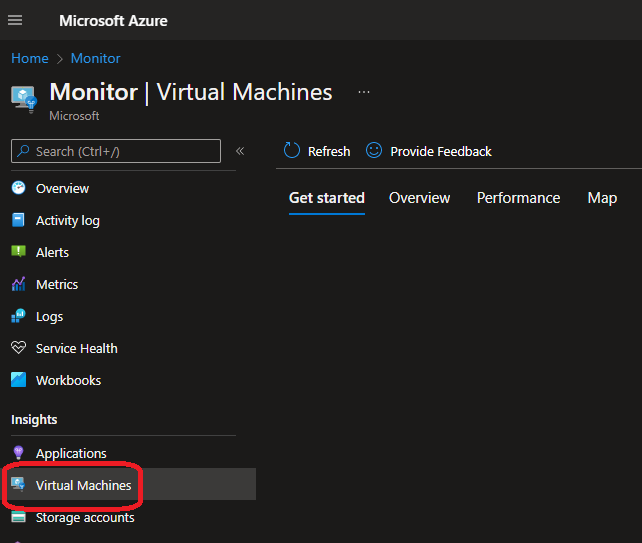Click the Storage accounts icon
The height and width of the screenshot is (543, 642).
point(18,517)
